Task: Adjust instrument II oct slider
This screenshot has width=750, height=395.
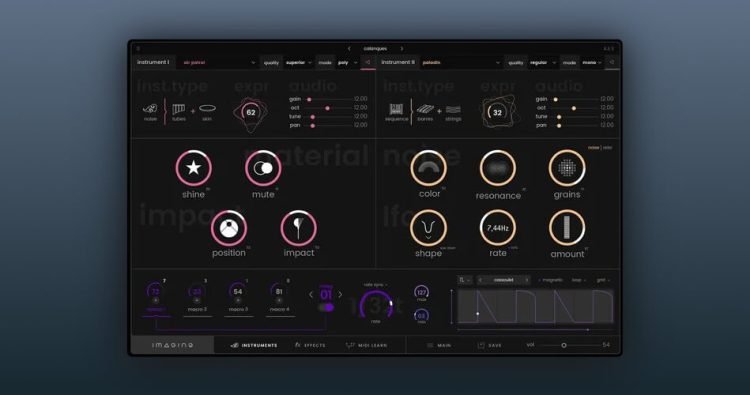Action: pyautogui.click(x=574, y=109)
